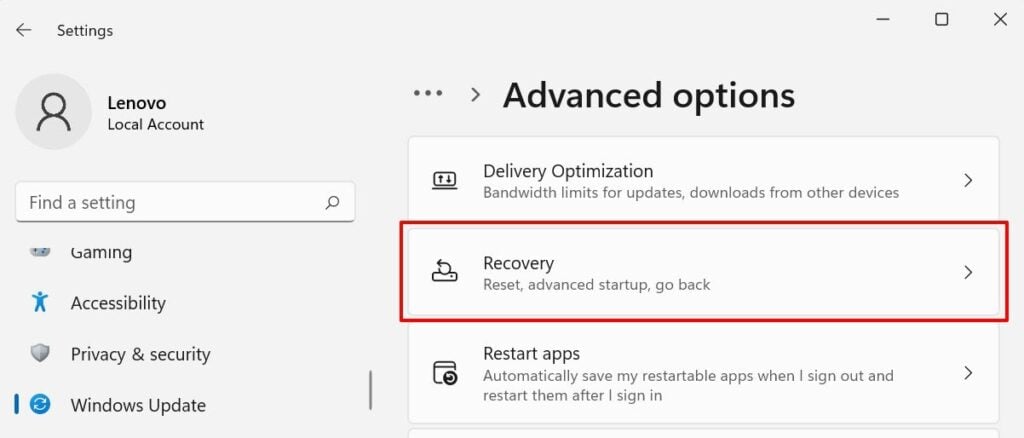Screen dimensions: 1024x438
Task: Click the Gaming controller icon
Action: 40,252
